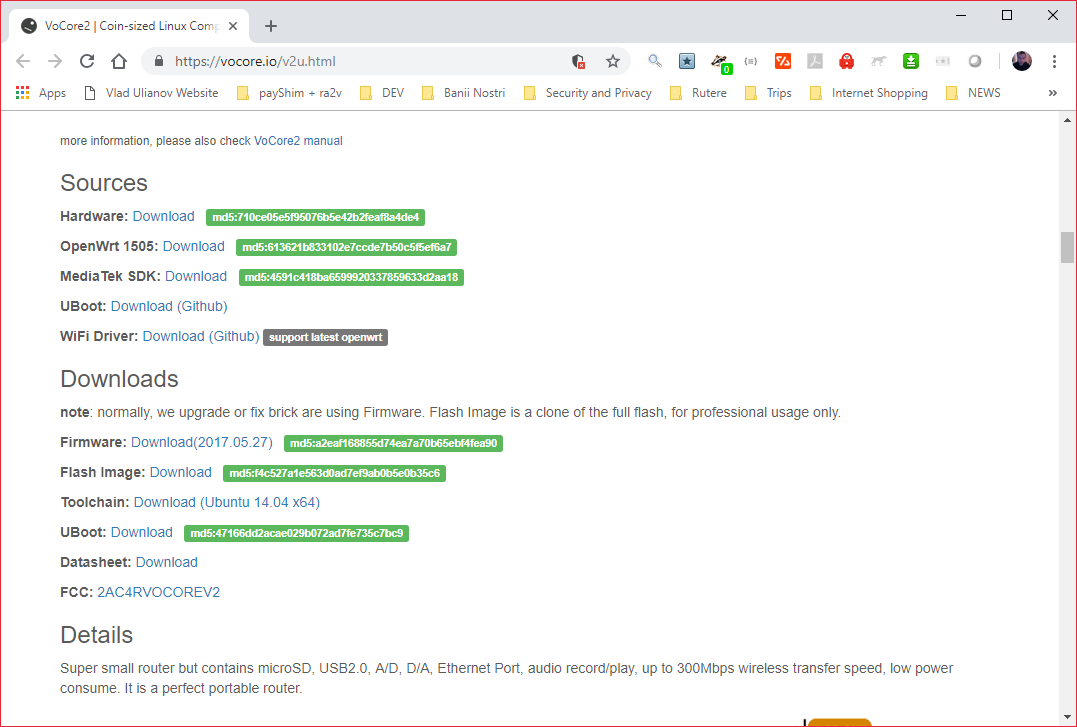This screenshot has width=1077, height=727.
Task: Open the gray animal-shaped extension
Action: point(878,61)
